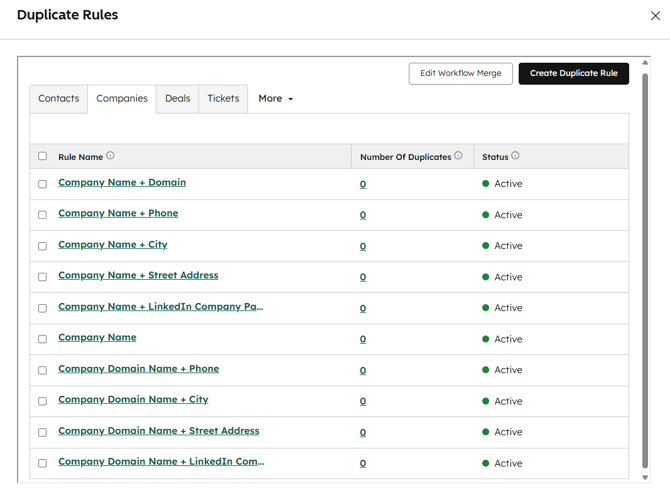This screenshot has width=670, height=503.
Task: Expand the More tabs dropdown
Action: (276, 99)
